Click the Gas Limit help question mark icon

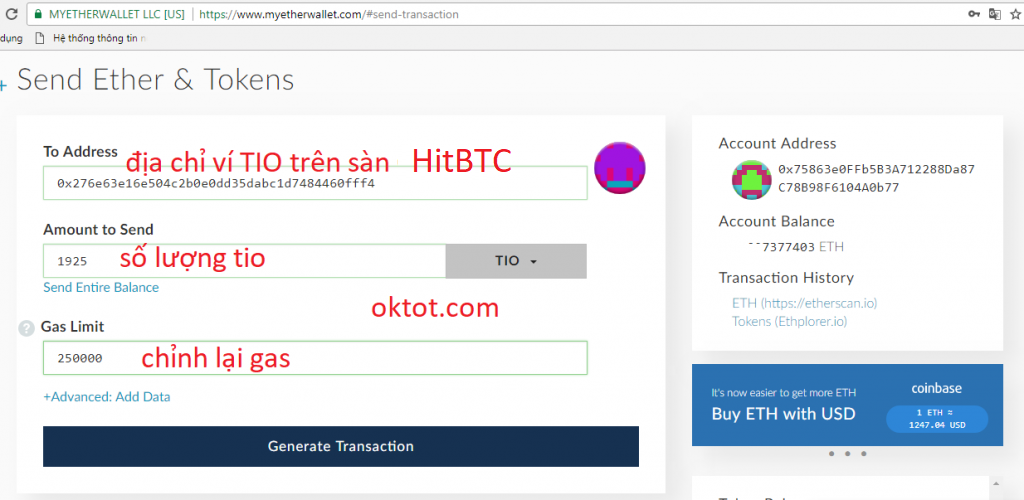pos(26,328)
